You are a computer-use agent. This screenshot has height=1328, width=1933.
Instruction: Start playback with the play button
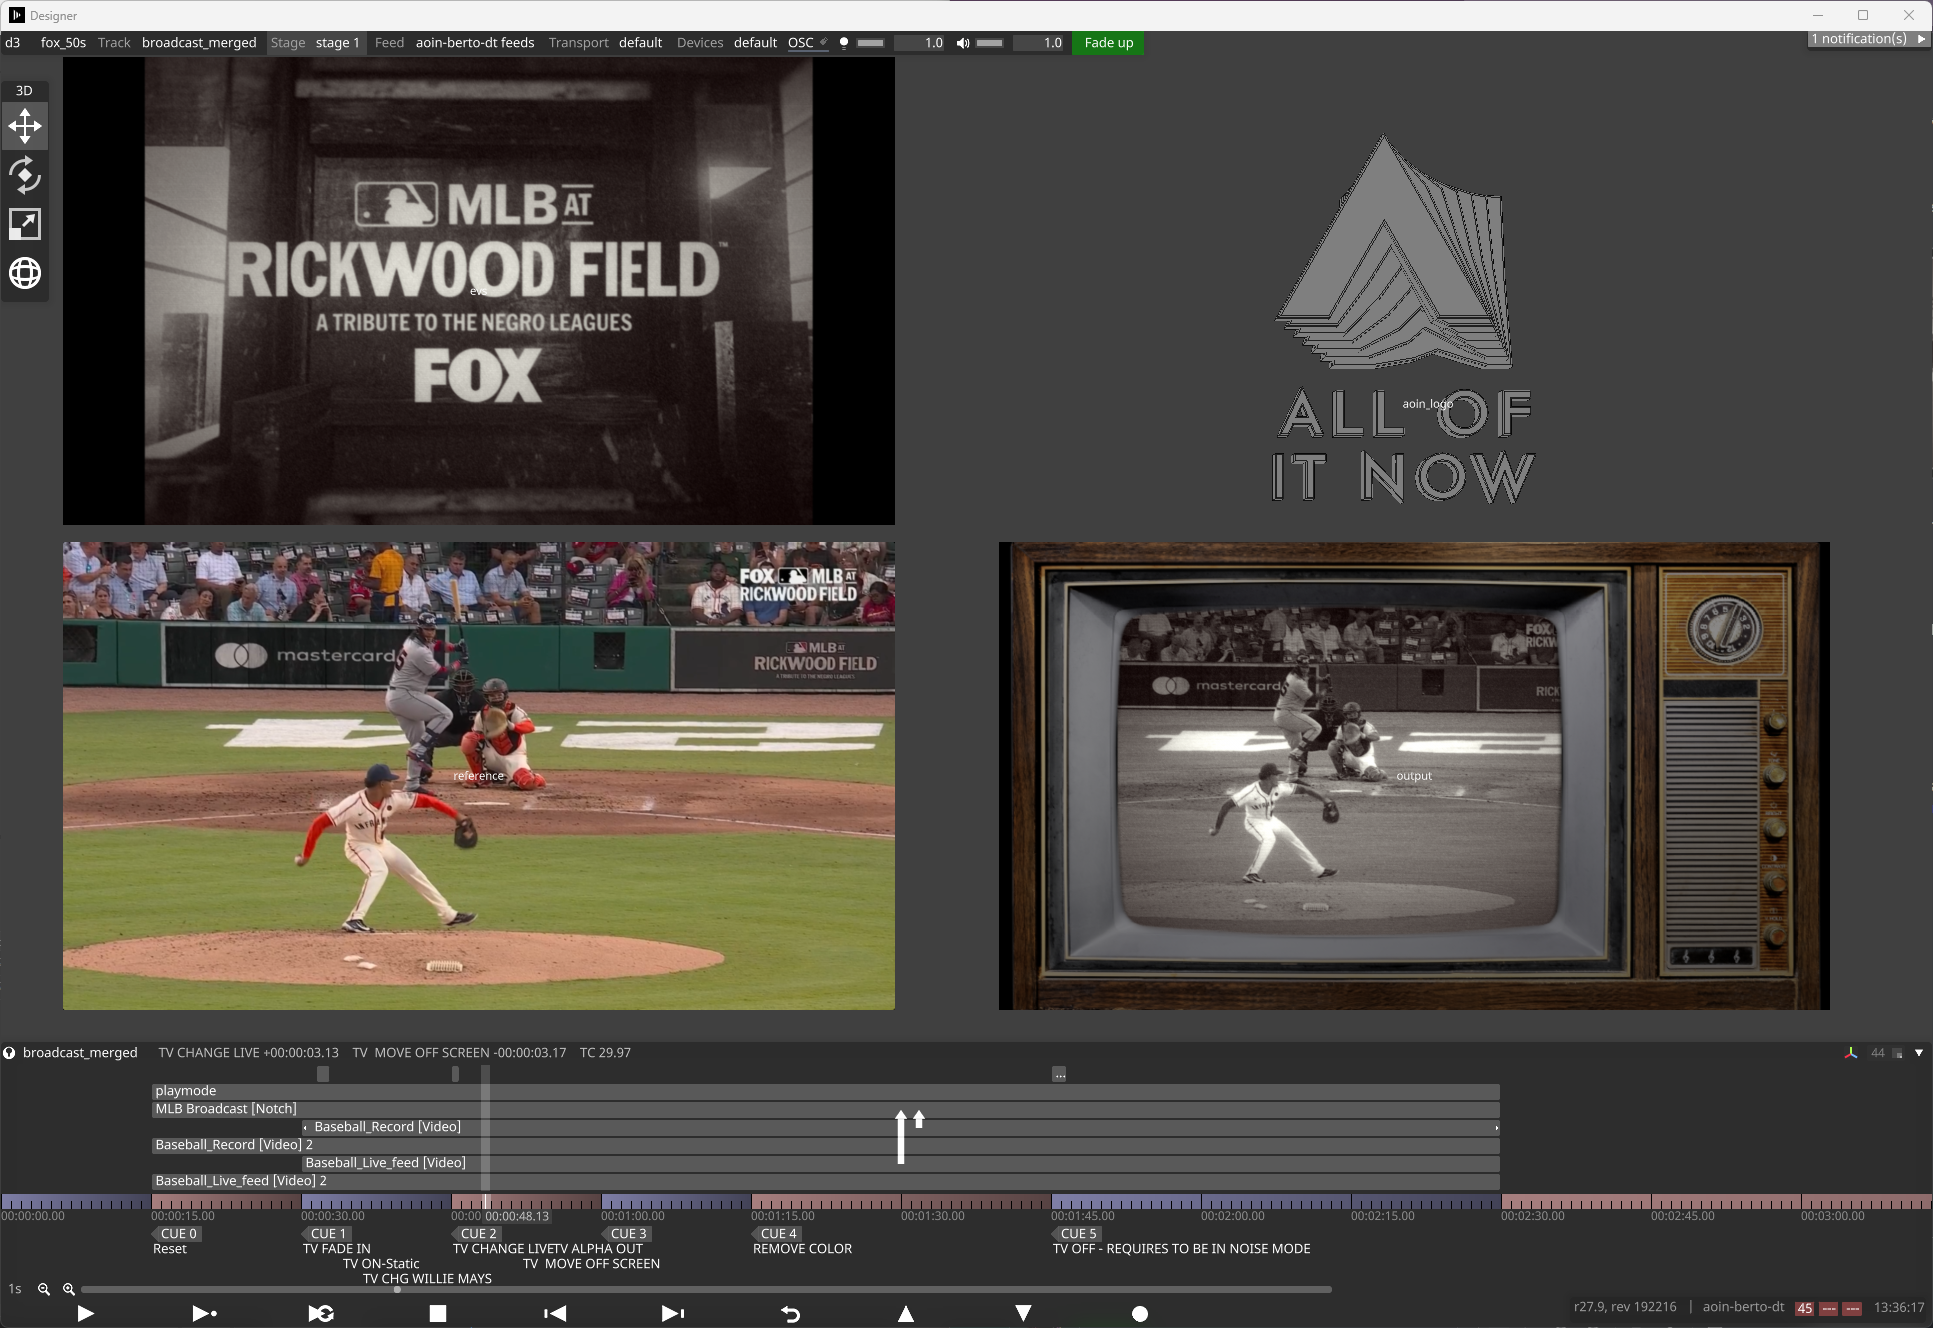tap(85, 1313)
